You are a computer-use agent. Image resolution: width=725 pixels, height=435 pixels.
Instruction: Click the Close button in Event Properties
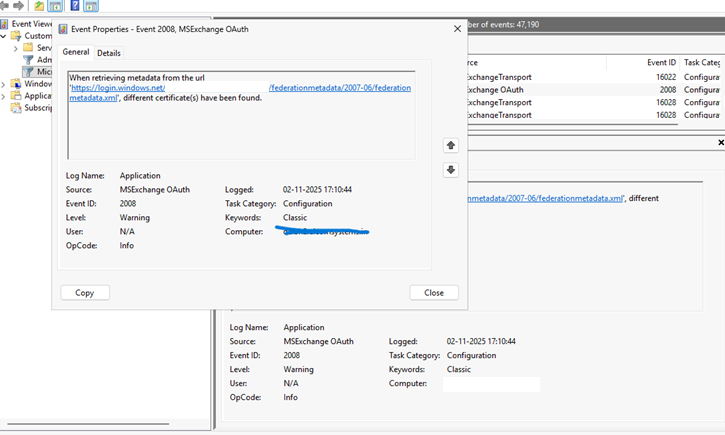[x=434, y=293]
